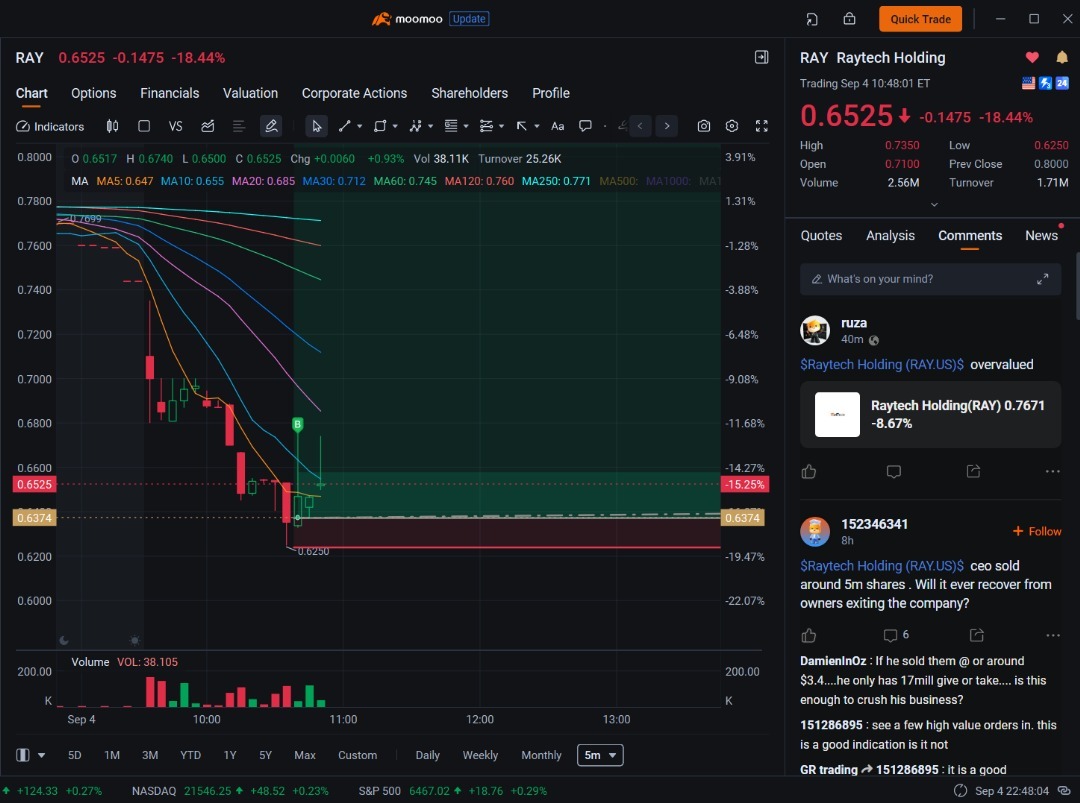Expand the comment composer
Viewport: 1080px width, 803px height.
point(1042,279)
